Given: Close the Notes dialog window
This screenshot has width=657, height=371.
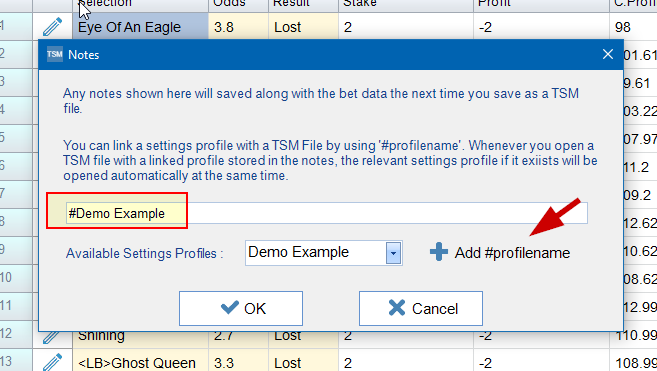Looking at the screenshot, I should pos(608,54).
